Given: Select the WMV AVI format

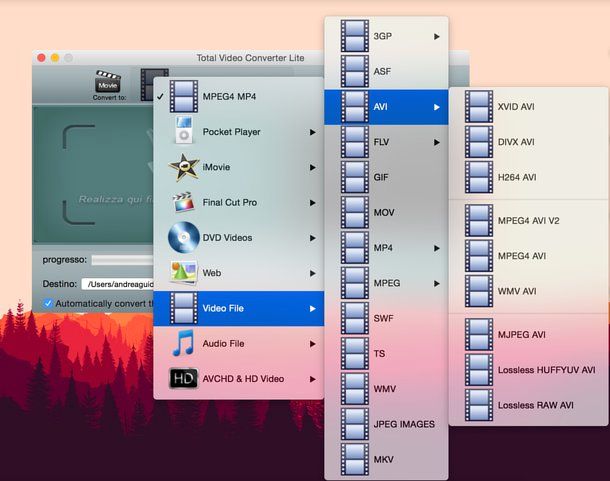Looking at the screenshot, I should [528, 291].
